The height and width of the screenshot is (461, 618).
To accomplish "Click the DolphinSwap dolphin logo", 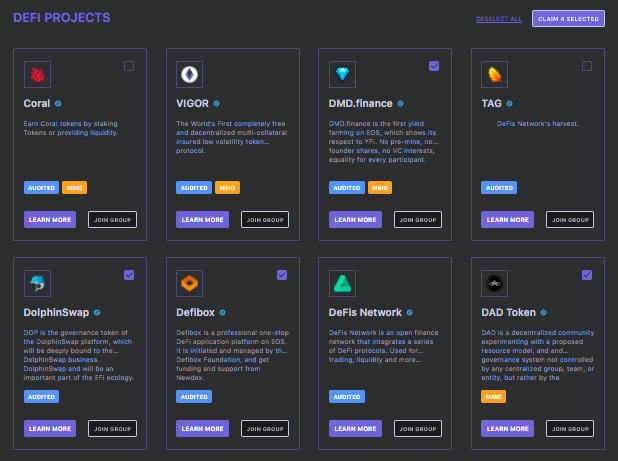I will point(37,283).
